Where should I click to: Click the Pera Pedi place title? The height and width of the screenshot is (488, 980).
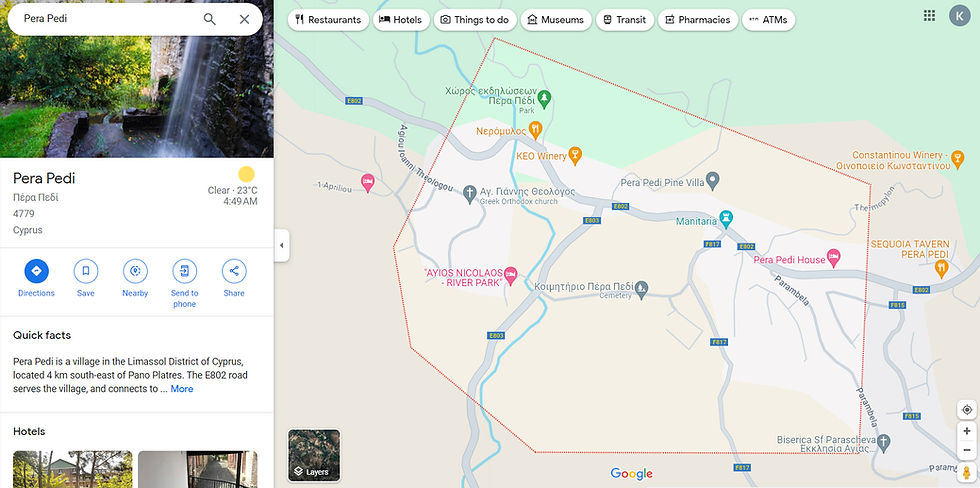click(44, 178)
